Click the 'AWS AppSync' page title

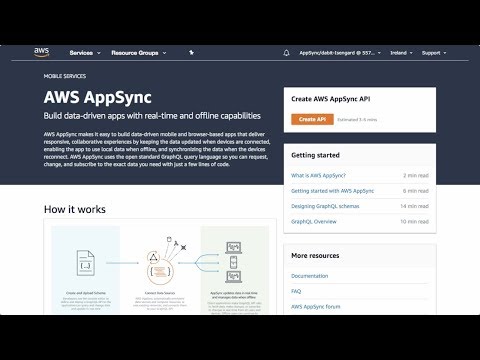(x=97, y=97)
